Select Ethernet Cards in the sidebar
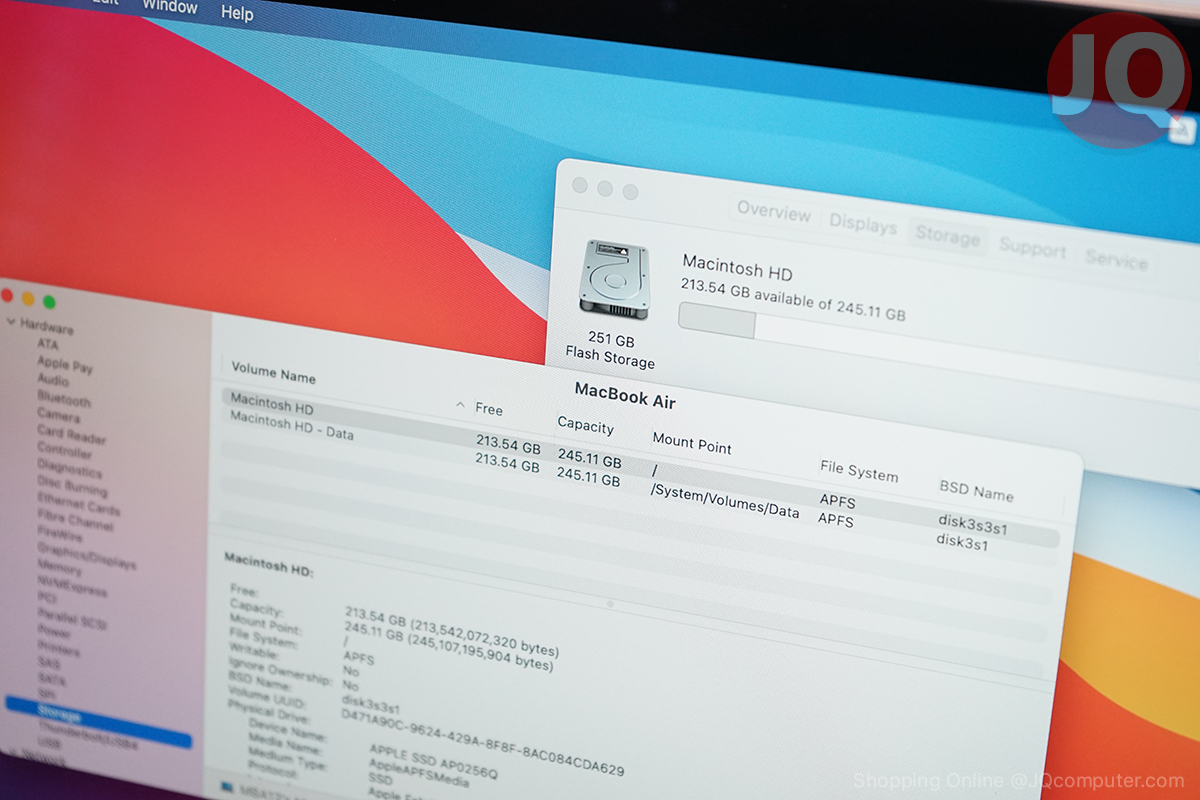 click(78, 503)
